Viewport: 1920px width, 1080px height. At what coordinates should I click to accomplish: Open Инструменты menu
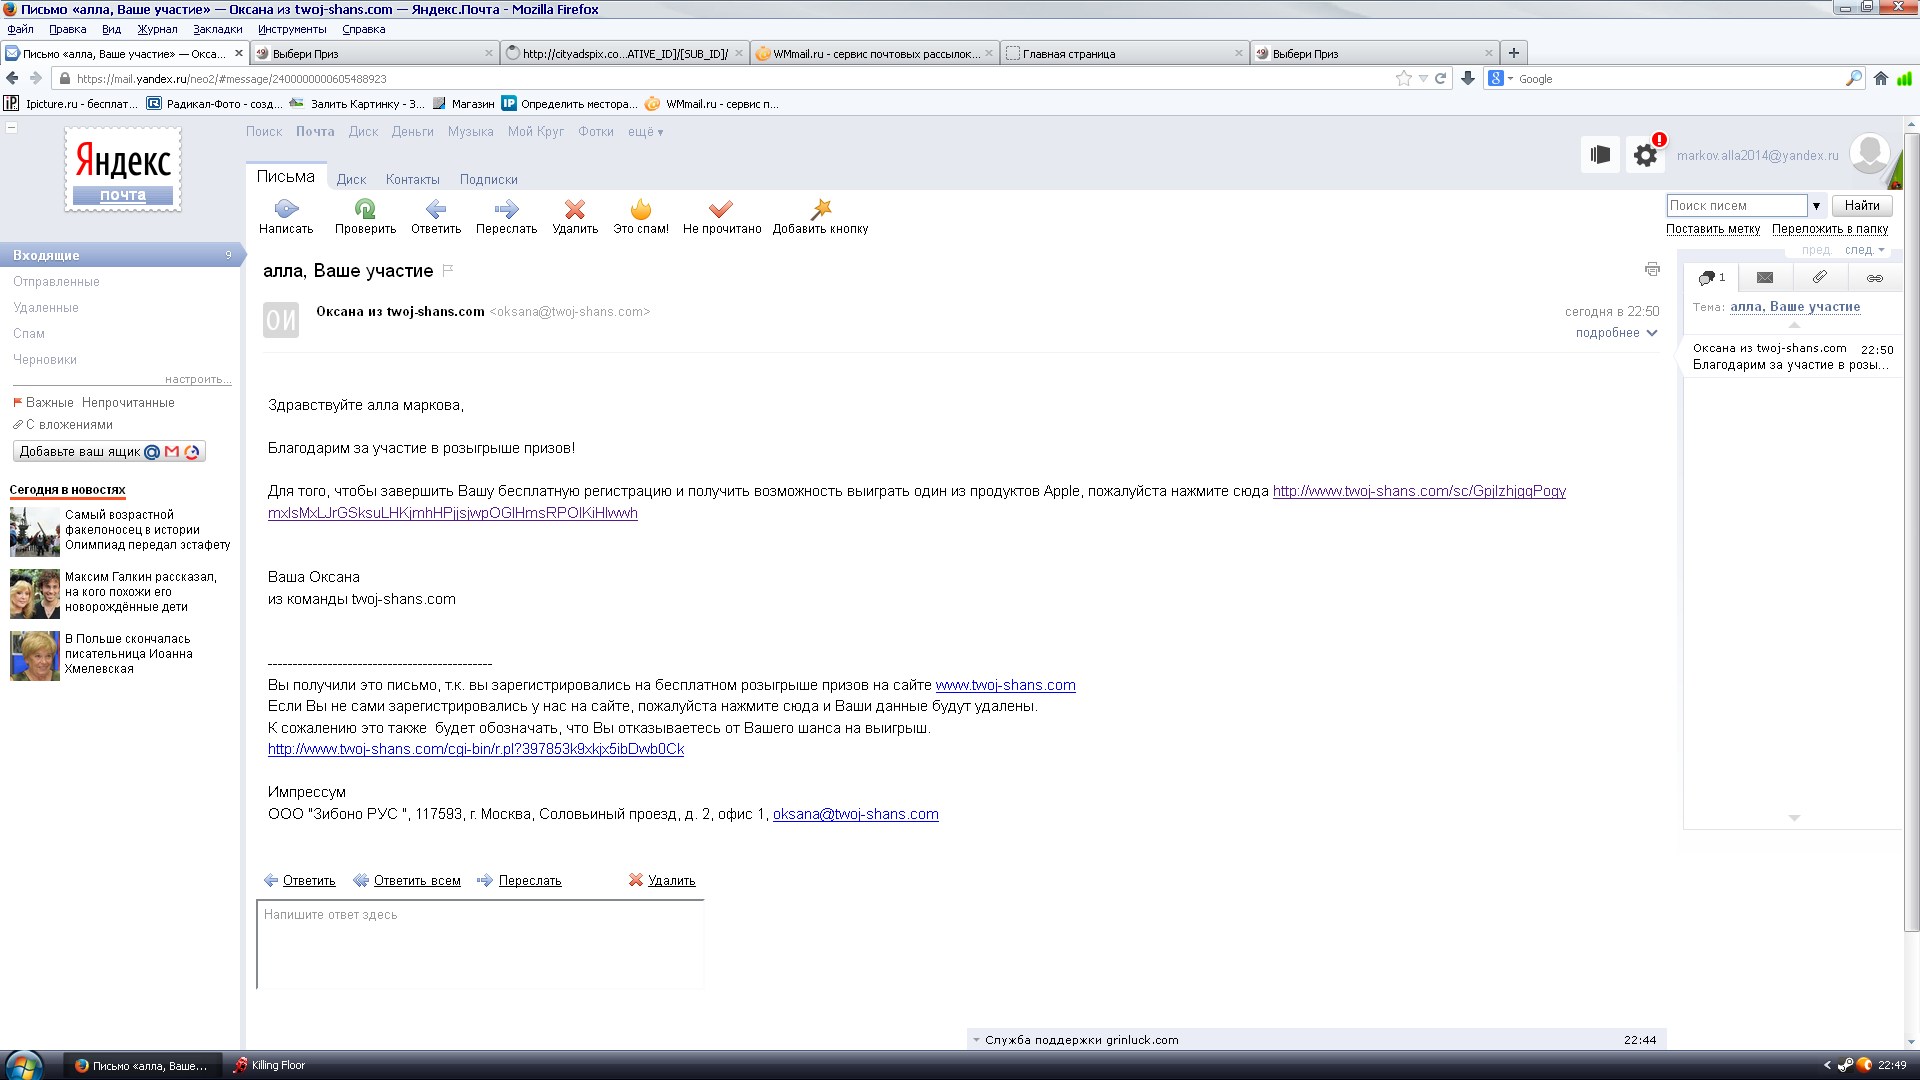pyautogui.click(x=292, y=29)
